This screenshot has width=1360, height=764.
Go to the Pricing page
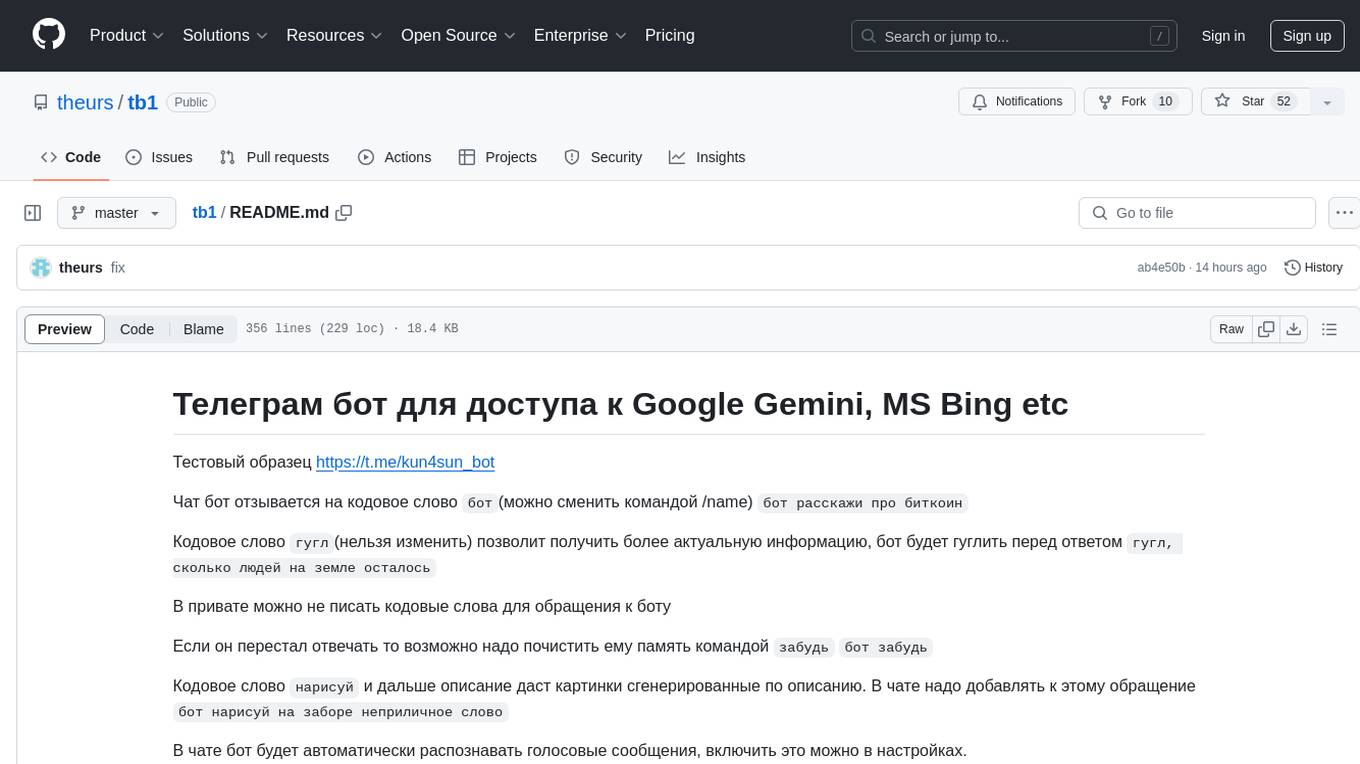(x=670, y=35)
